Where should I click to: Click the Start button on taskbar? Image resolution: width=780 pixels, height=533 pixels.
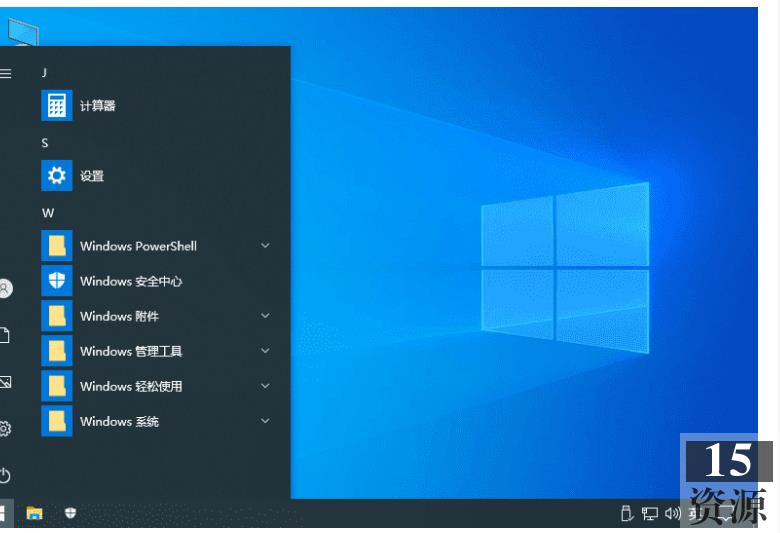click(x=4, y=513)
